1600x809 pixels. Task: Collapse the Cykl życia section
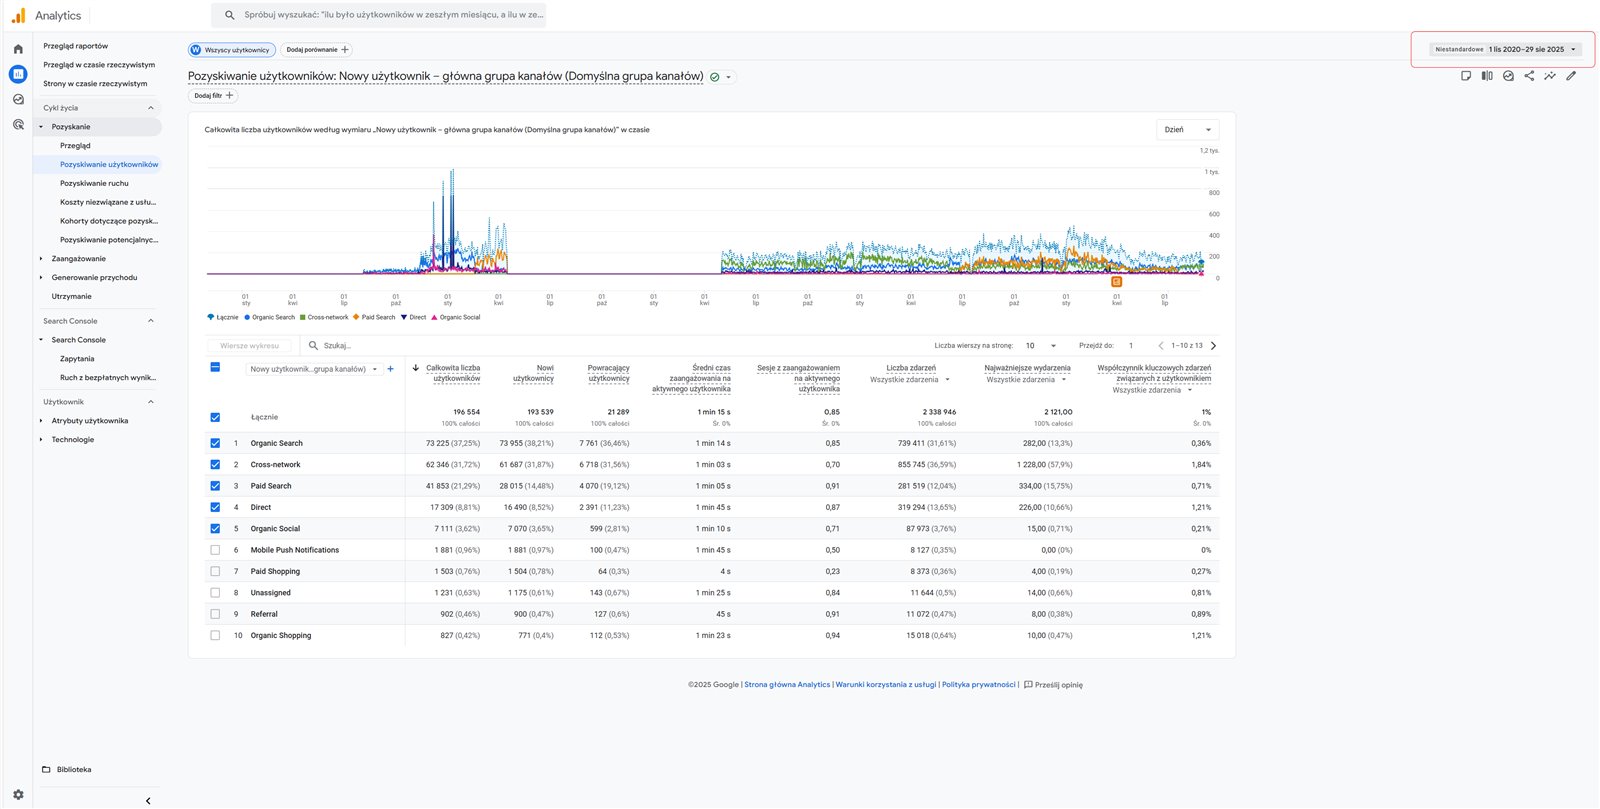151,108
